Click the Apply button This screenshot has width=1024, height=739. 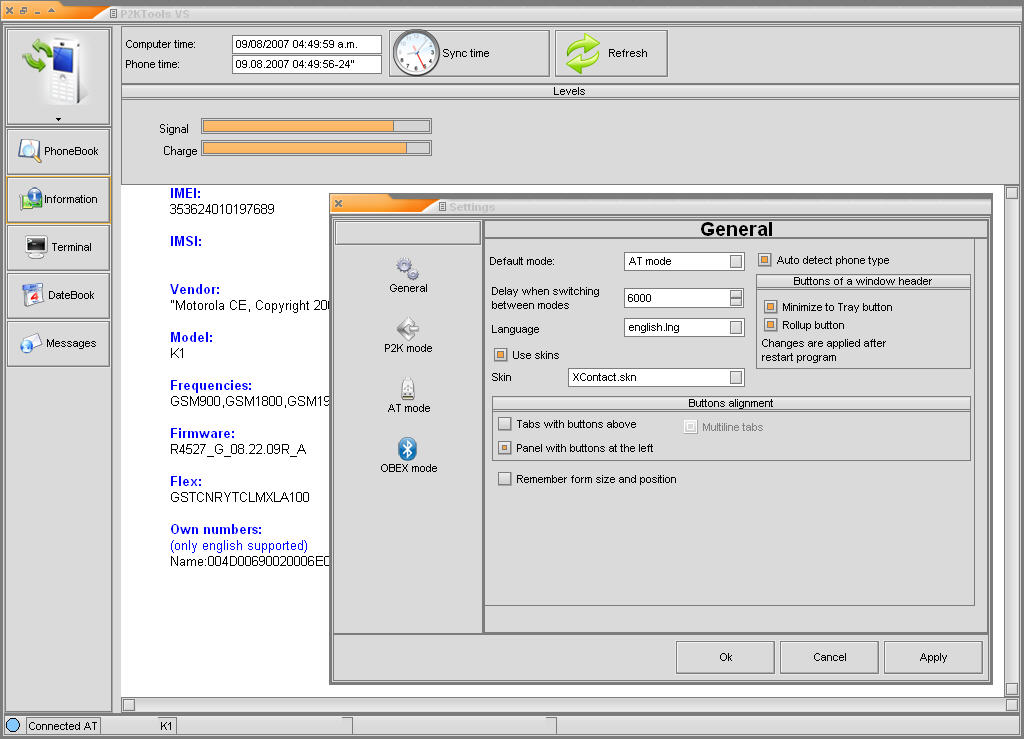pos(932,657)
